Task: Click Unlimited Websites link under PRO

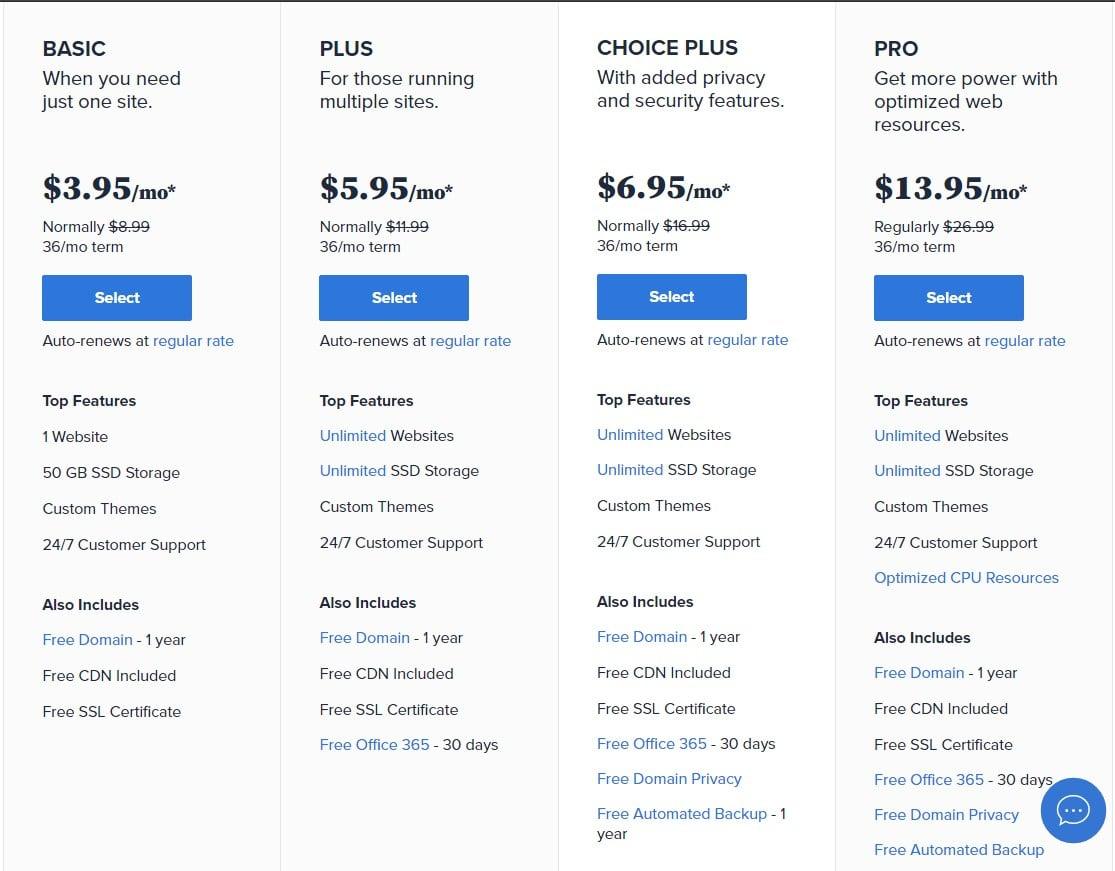Action: pyautogui.click(x=906, y=435)
